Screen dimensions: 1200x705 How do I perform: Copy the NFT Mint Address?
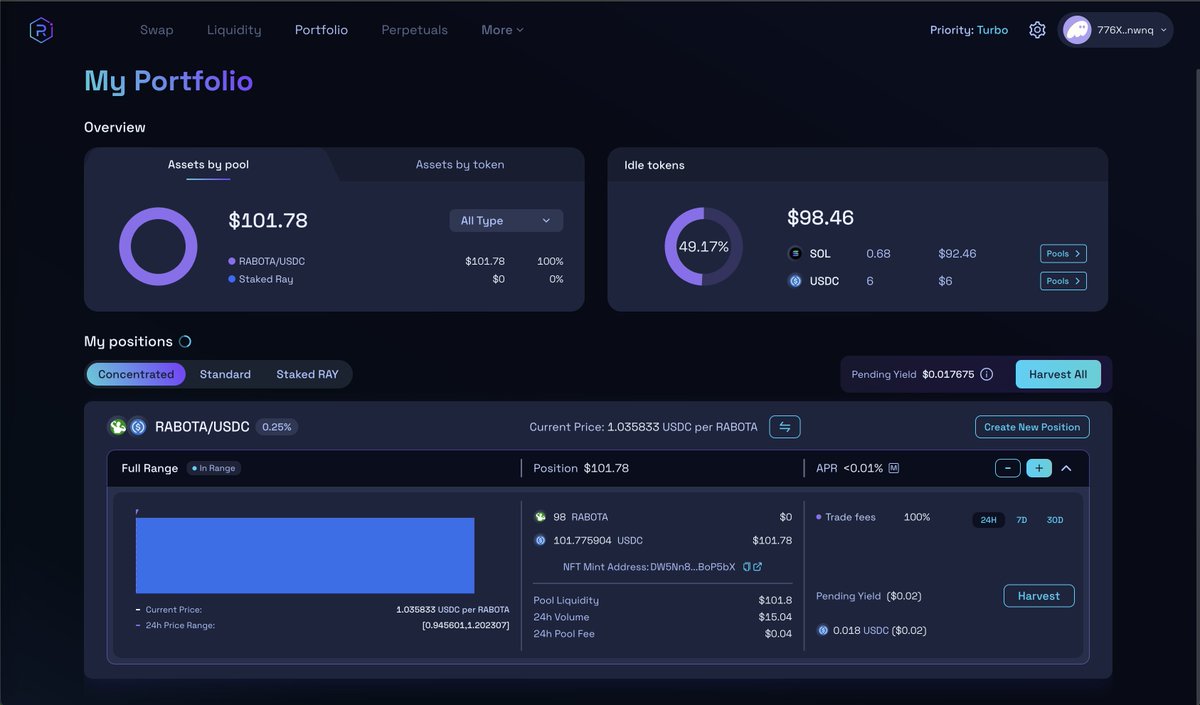tap(746, 567)
